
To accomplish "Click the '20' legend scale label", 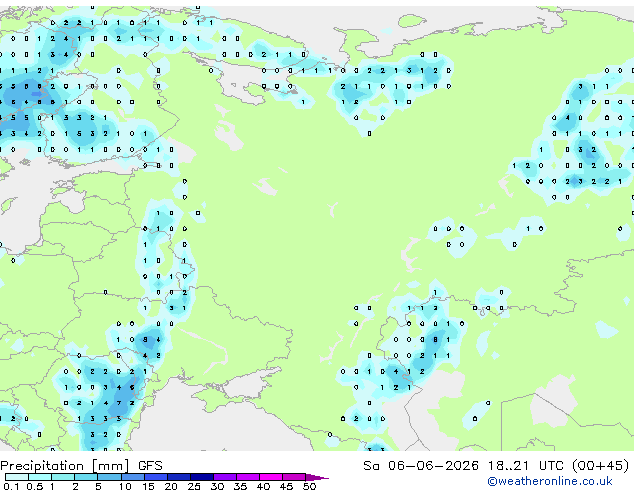I will point(171,486).
